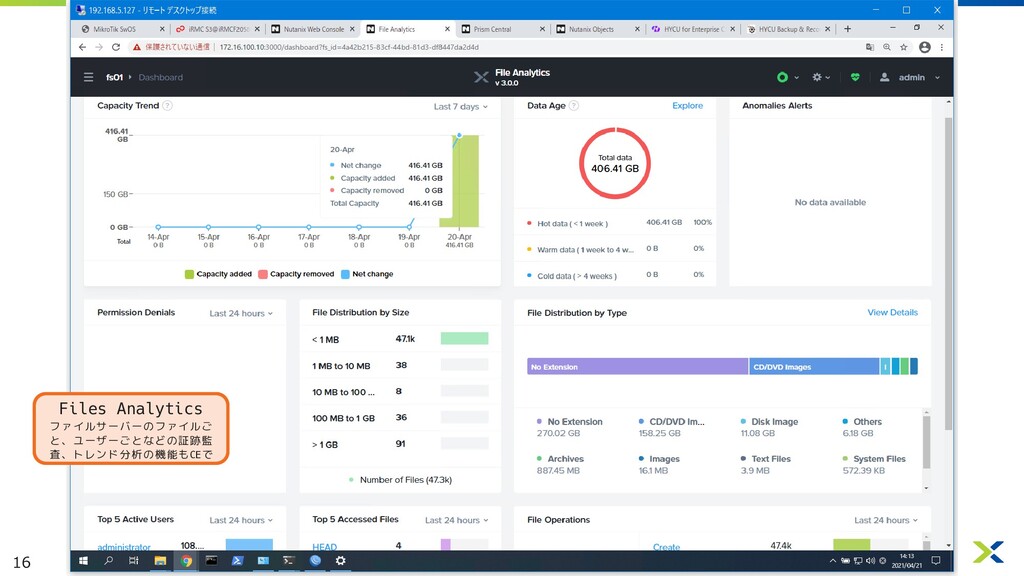Click the browser address bar URL
This screenshot has height=576, width=1024.
349,47
